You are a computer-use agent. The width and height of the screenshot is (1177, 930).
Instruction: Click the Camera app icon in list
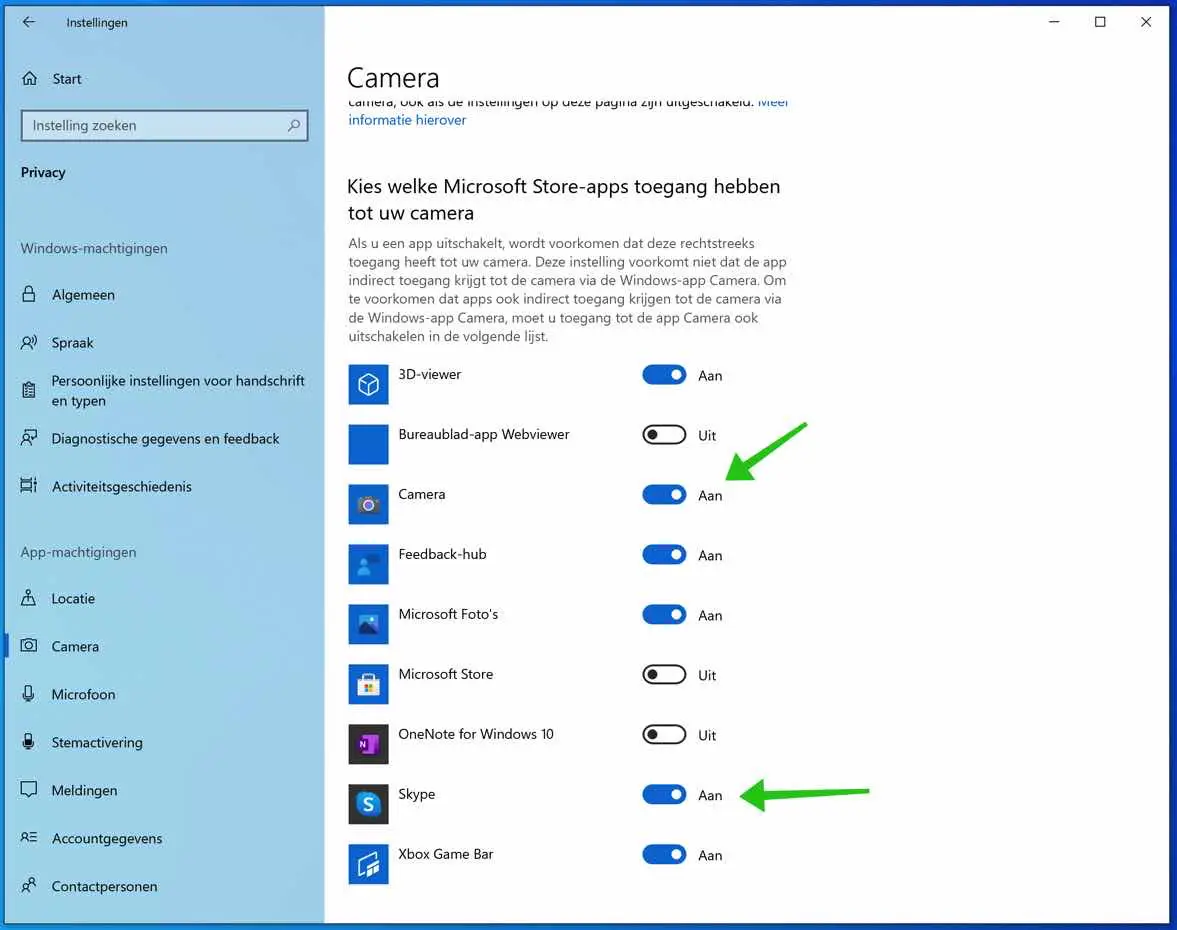point(368,504)
